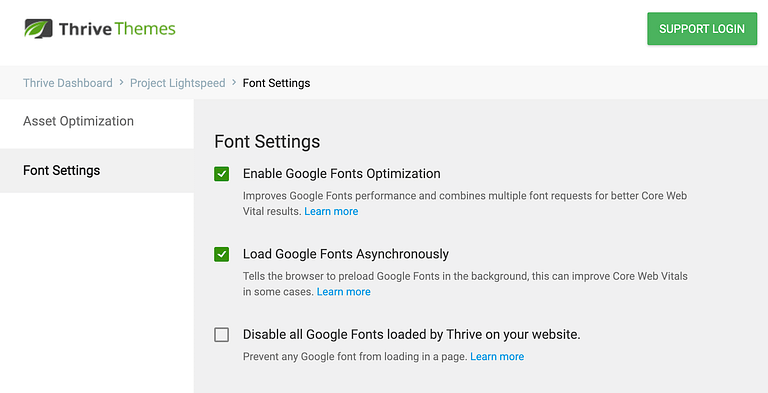
Task: Click the Disable all Google Fonts label text
Action: click(411, 335)
